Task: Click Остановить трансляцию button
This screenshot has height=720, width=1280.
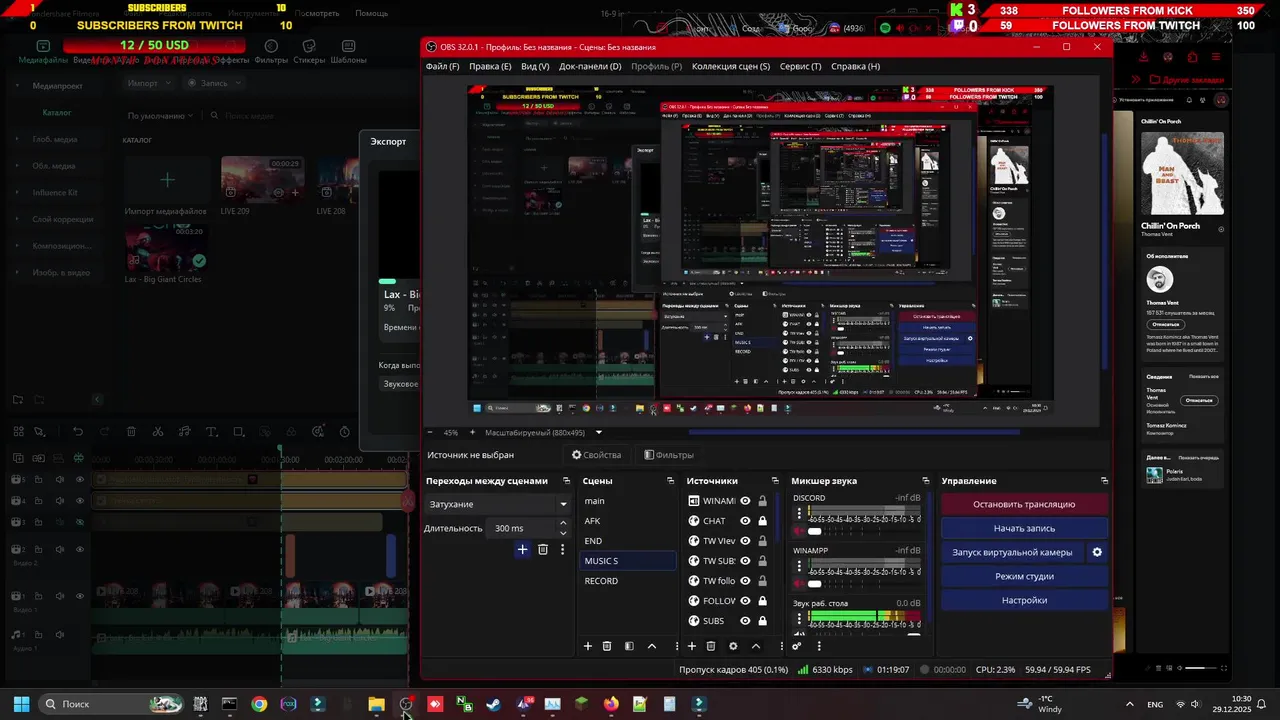Action: [1024, 504]
